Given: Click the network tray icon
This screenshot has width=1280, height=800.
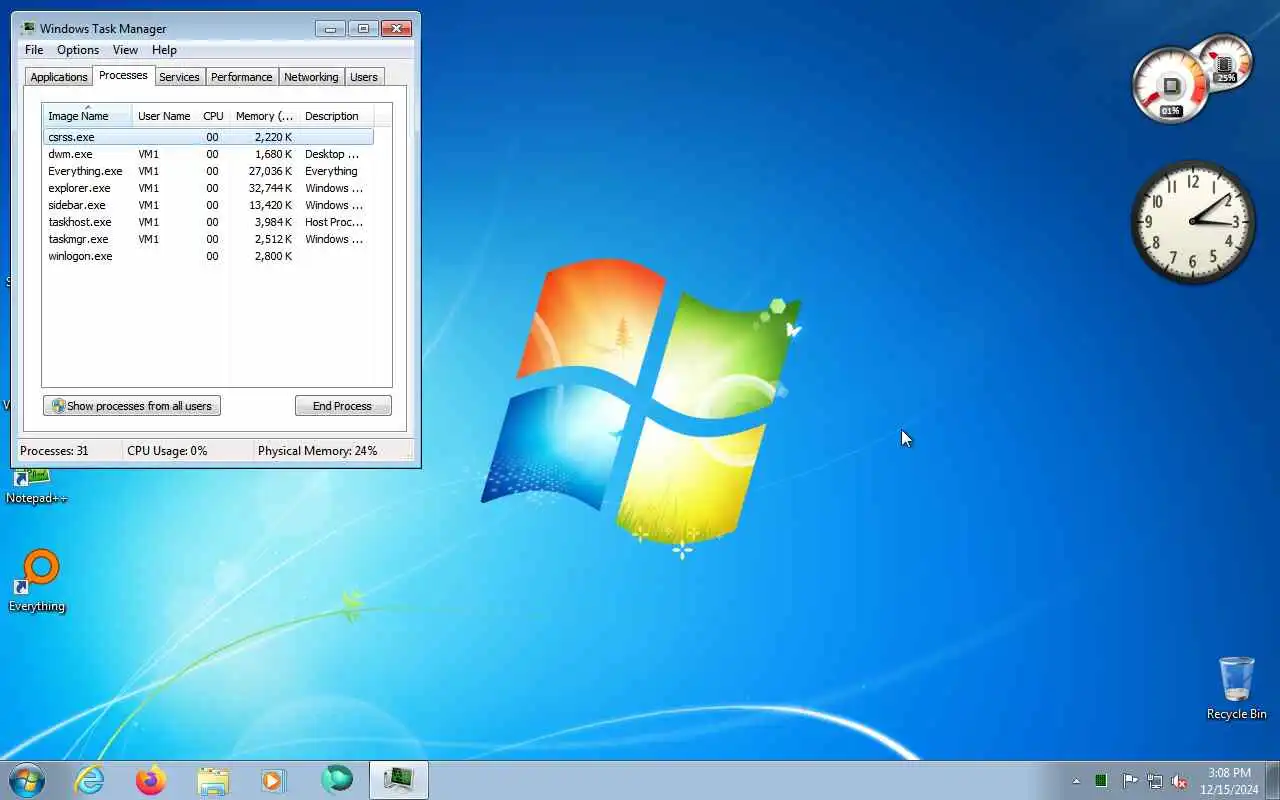Looking at the screenshot, I should [x=1155, y=781].
